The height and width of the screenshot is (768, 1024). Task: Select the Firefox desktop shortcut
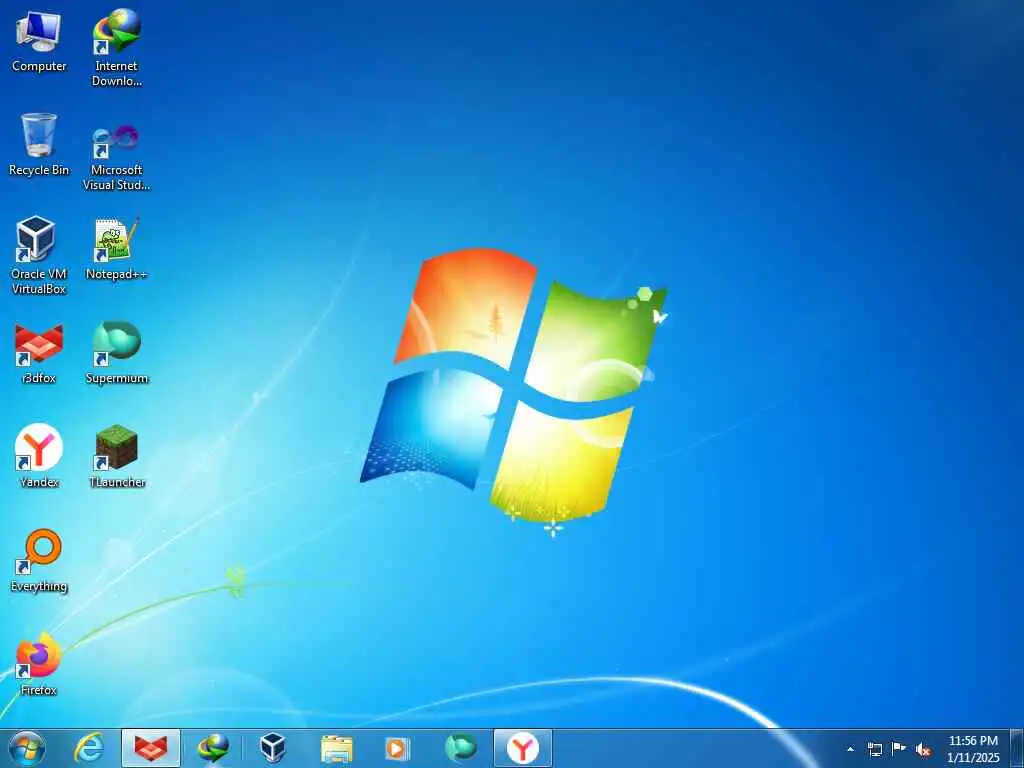[39, 664]
